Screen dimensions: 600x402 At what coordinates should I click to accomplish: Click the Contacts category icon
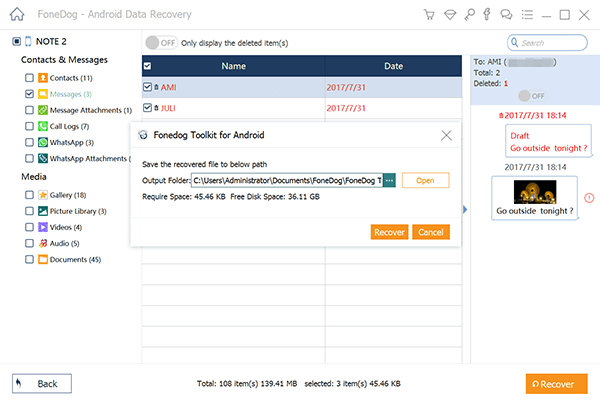[x=43, y=78]
